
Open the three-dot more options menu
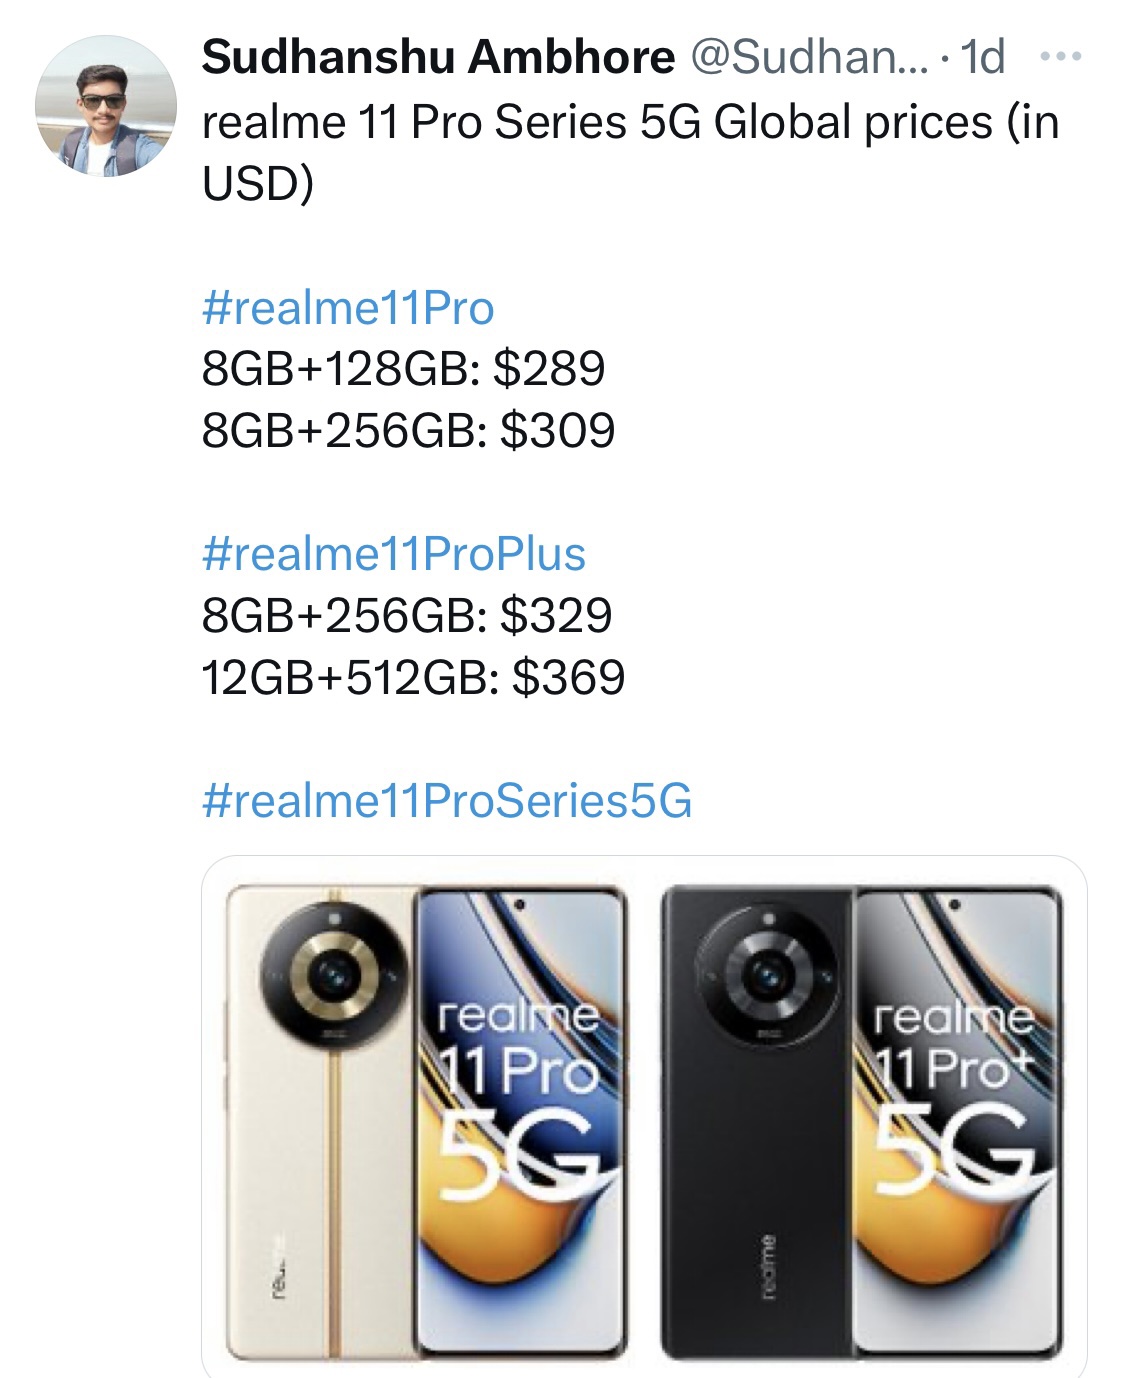[1061, 57]
